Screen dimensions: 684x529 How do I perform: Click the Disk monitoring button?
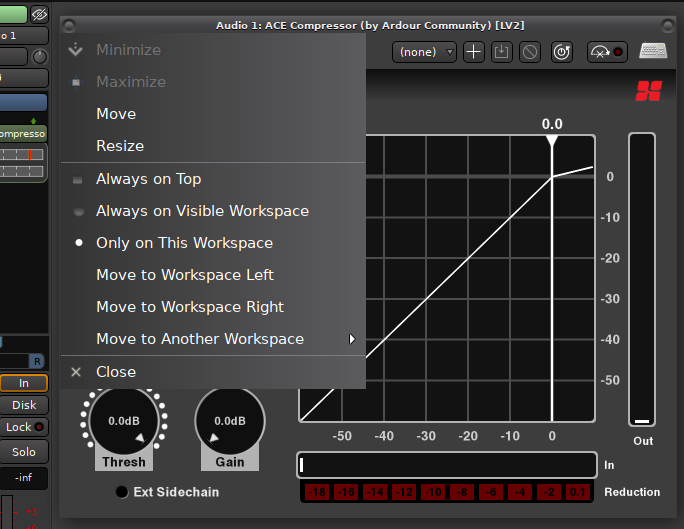tap(24, 405)
